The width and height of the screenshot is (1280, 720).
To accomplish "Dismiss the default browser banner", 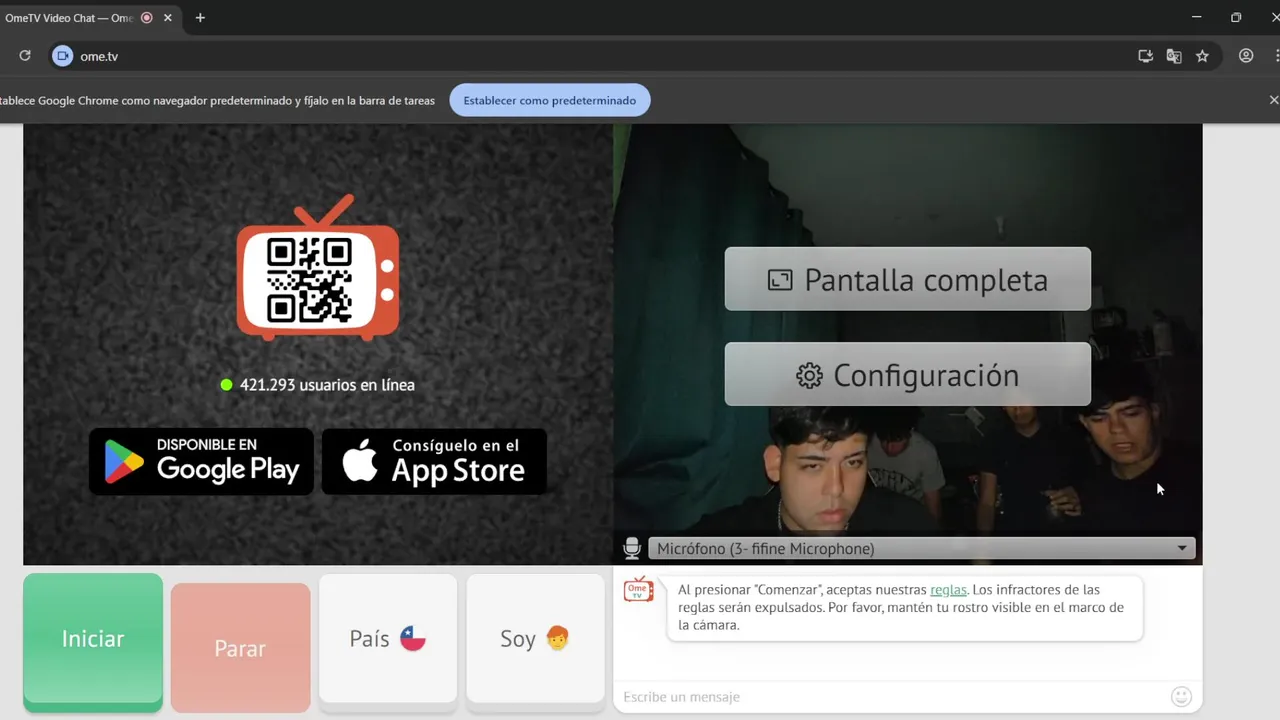I will (1273, 100).
